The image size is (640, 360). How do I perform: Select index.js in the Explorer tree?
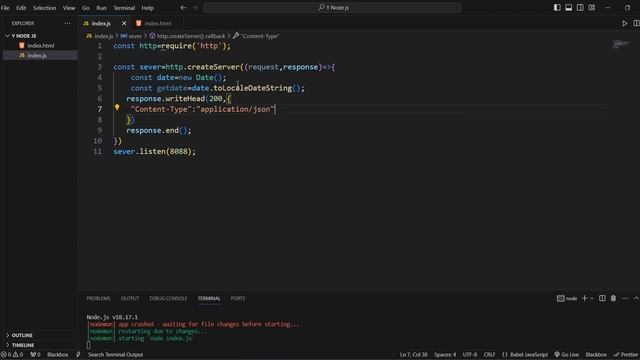pos(37,56)
